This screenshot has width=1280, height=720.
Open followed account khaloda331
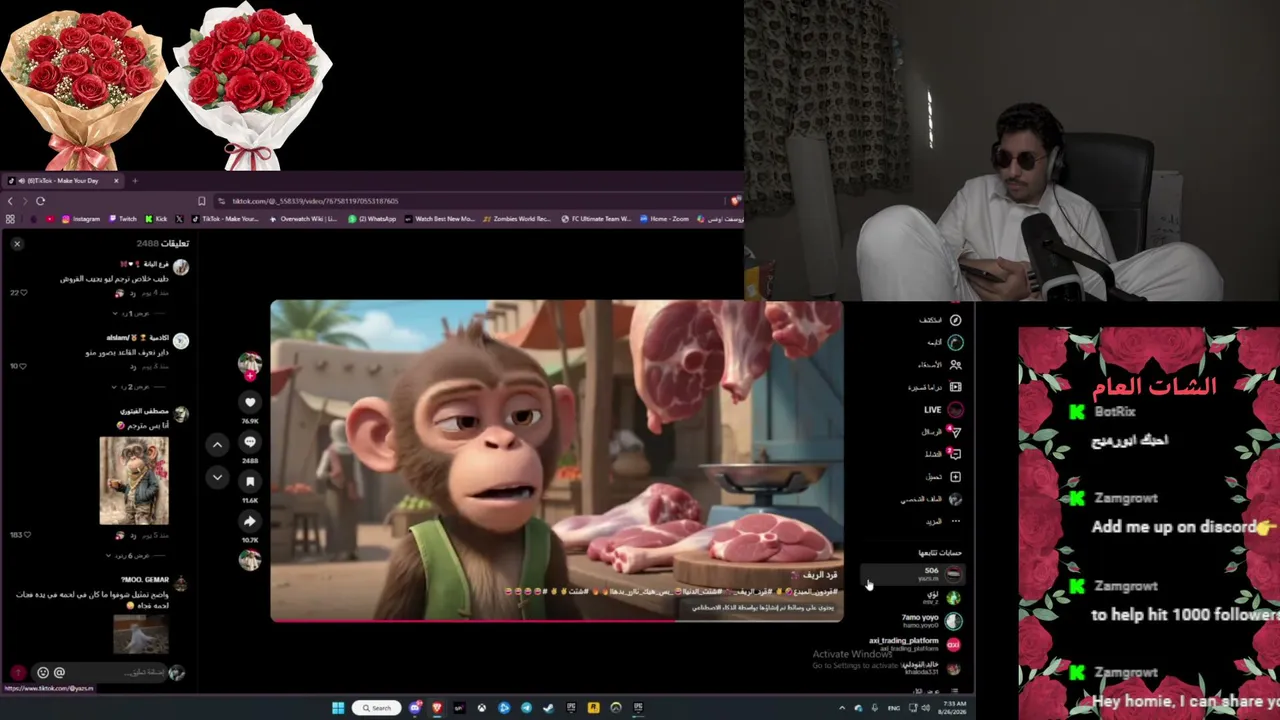931,667
